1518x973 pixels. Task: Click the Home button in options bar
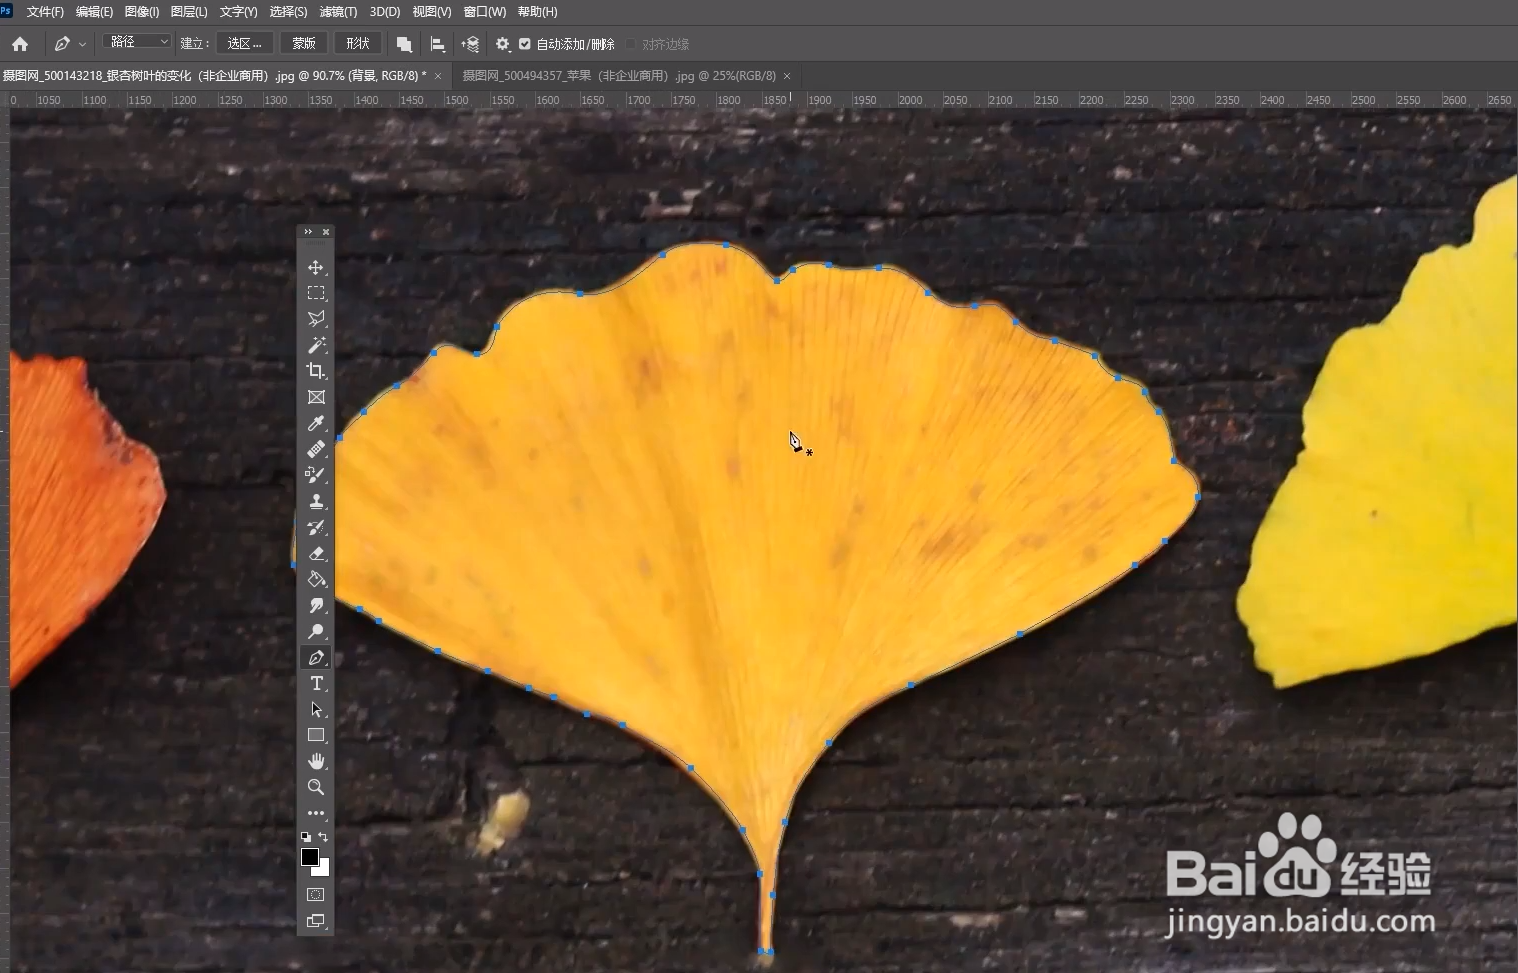[20, 44]
